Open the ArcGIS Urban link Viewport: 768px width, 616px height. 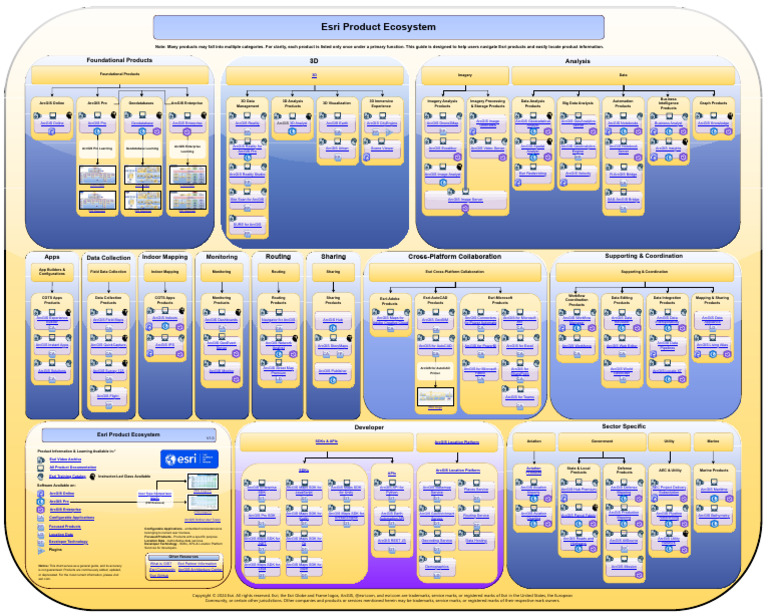337,148
